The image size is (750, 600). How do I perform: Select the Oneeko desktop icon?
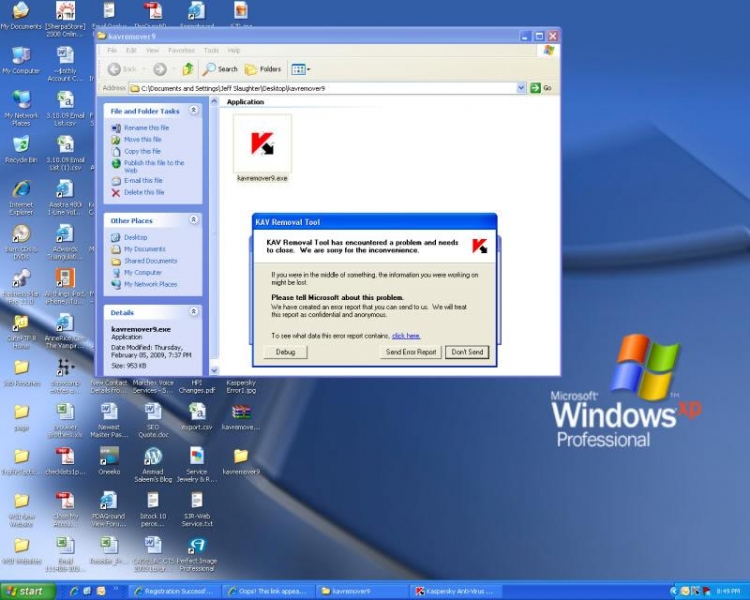point(109,461)
